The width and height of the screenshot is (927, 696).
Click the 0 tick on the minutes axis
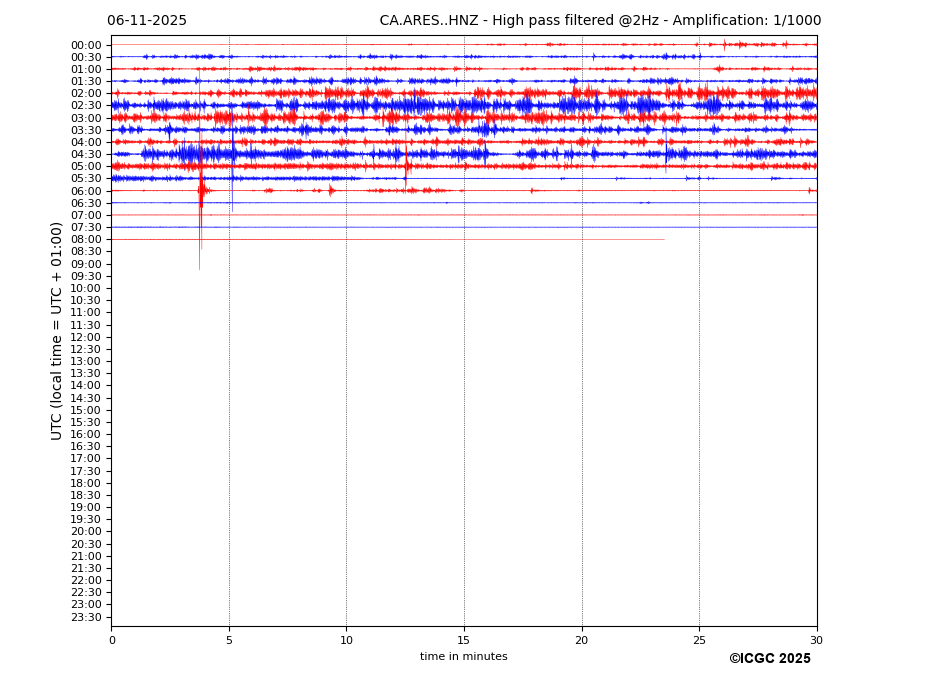pyautogui.click(x=112, y=640)
